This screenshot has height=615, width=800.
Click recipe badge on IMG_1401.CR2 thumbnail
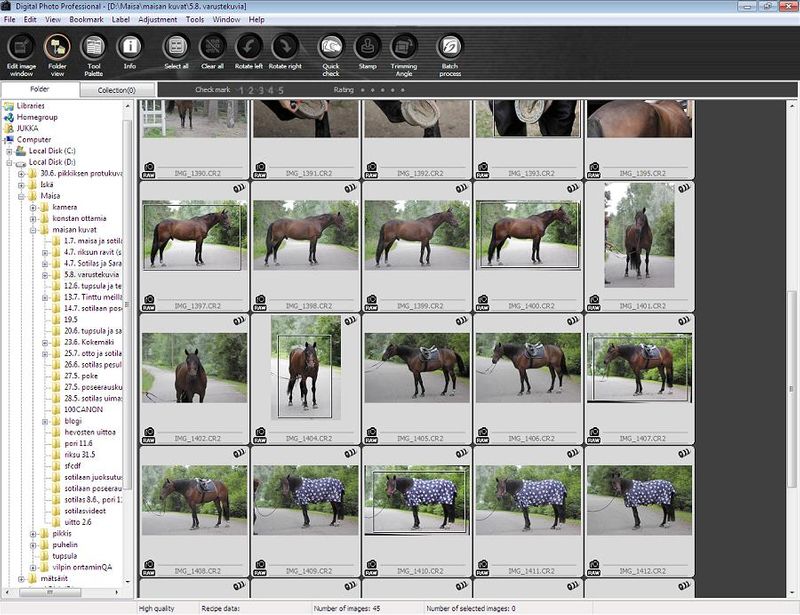(x=684, y=188)
